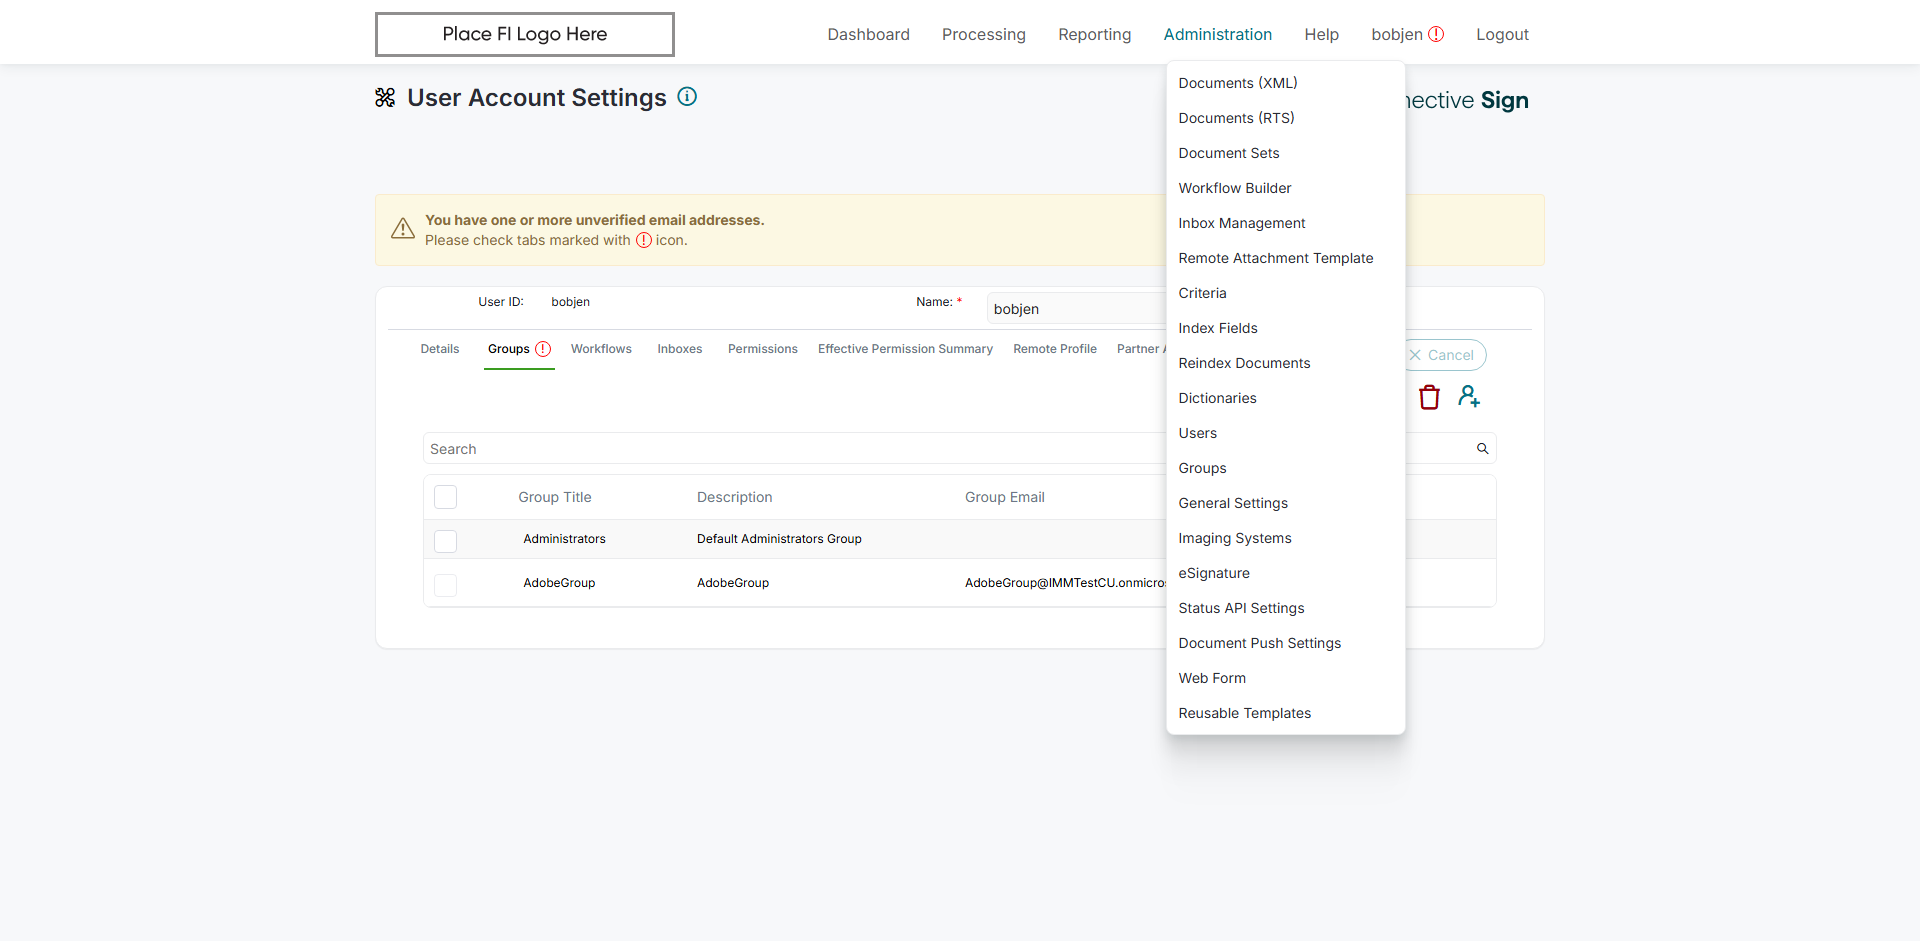
Task: Choose eSignature in the Administration menu
Action: [1213, 573]
